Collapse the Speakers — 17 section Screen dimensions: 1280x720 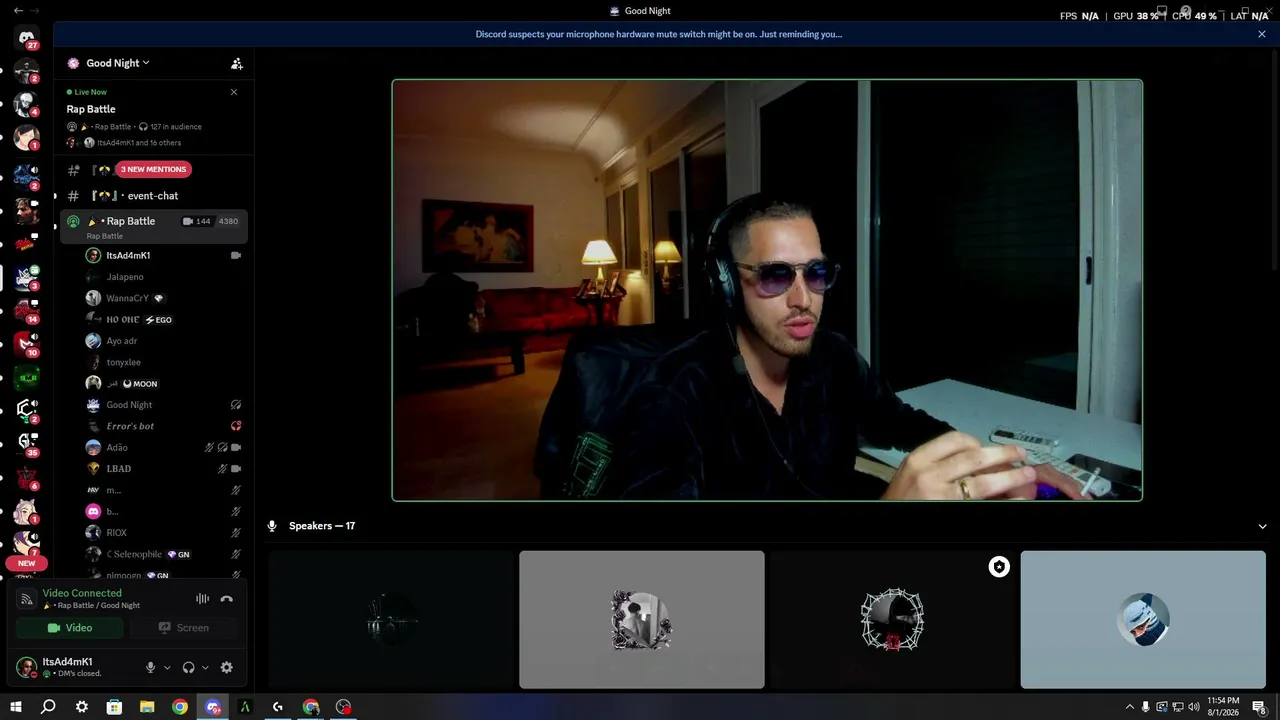click(1262, 526)
